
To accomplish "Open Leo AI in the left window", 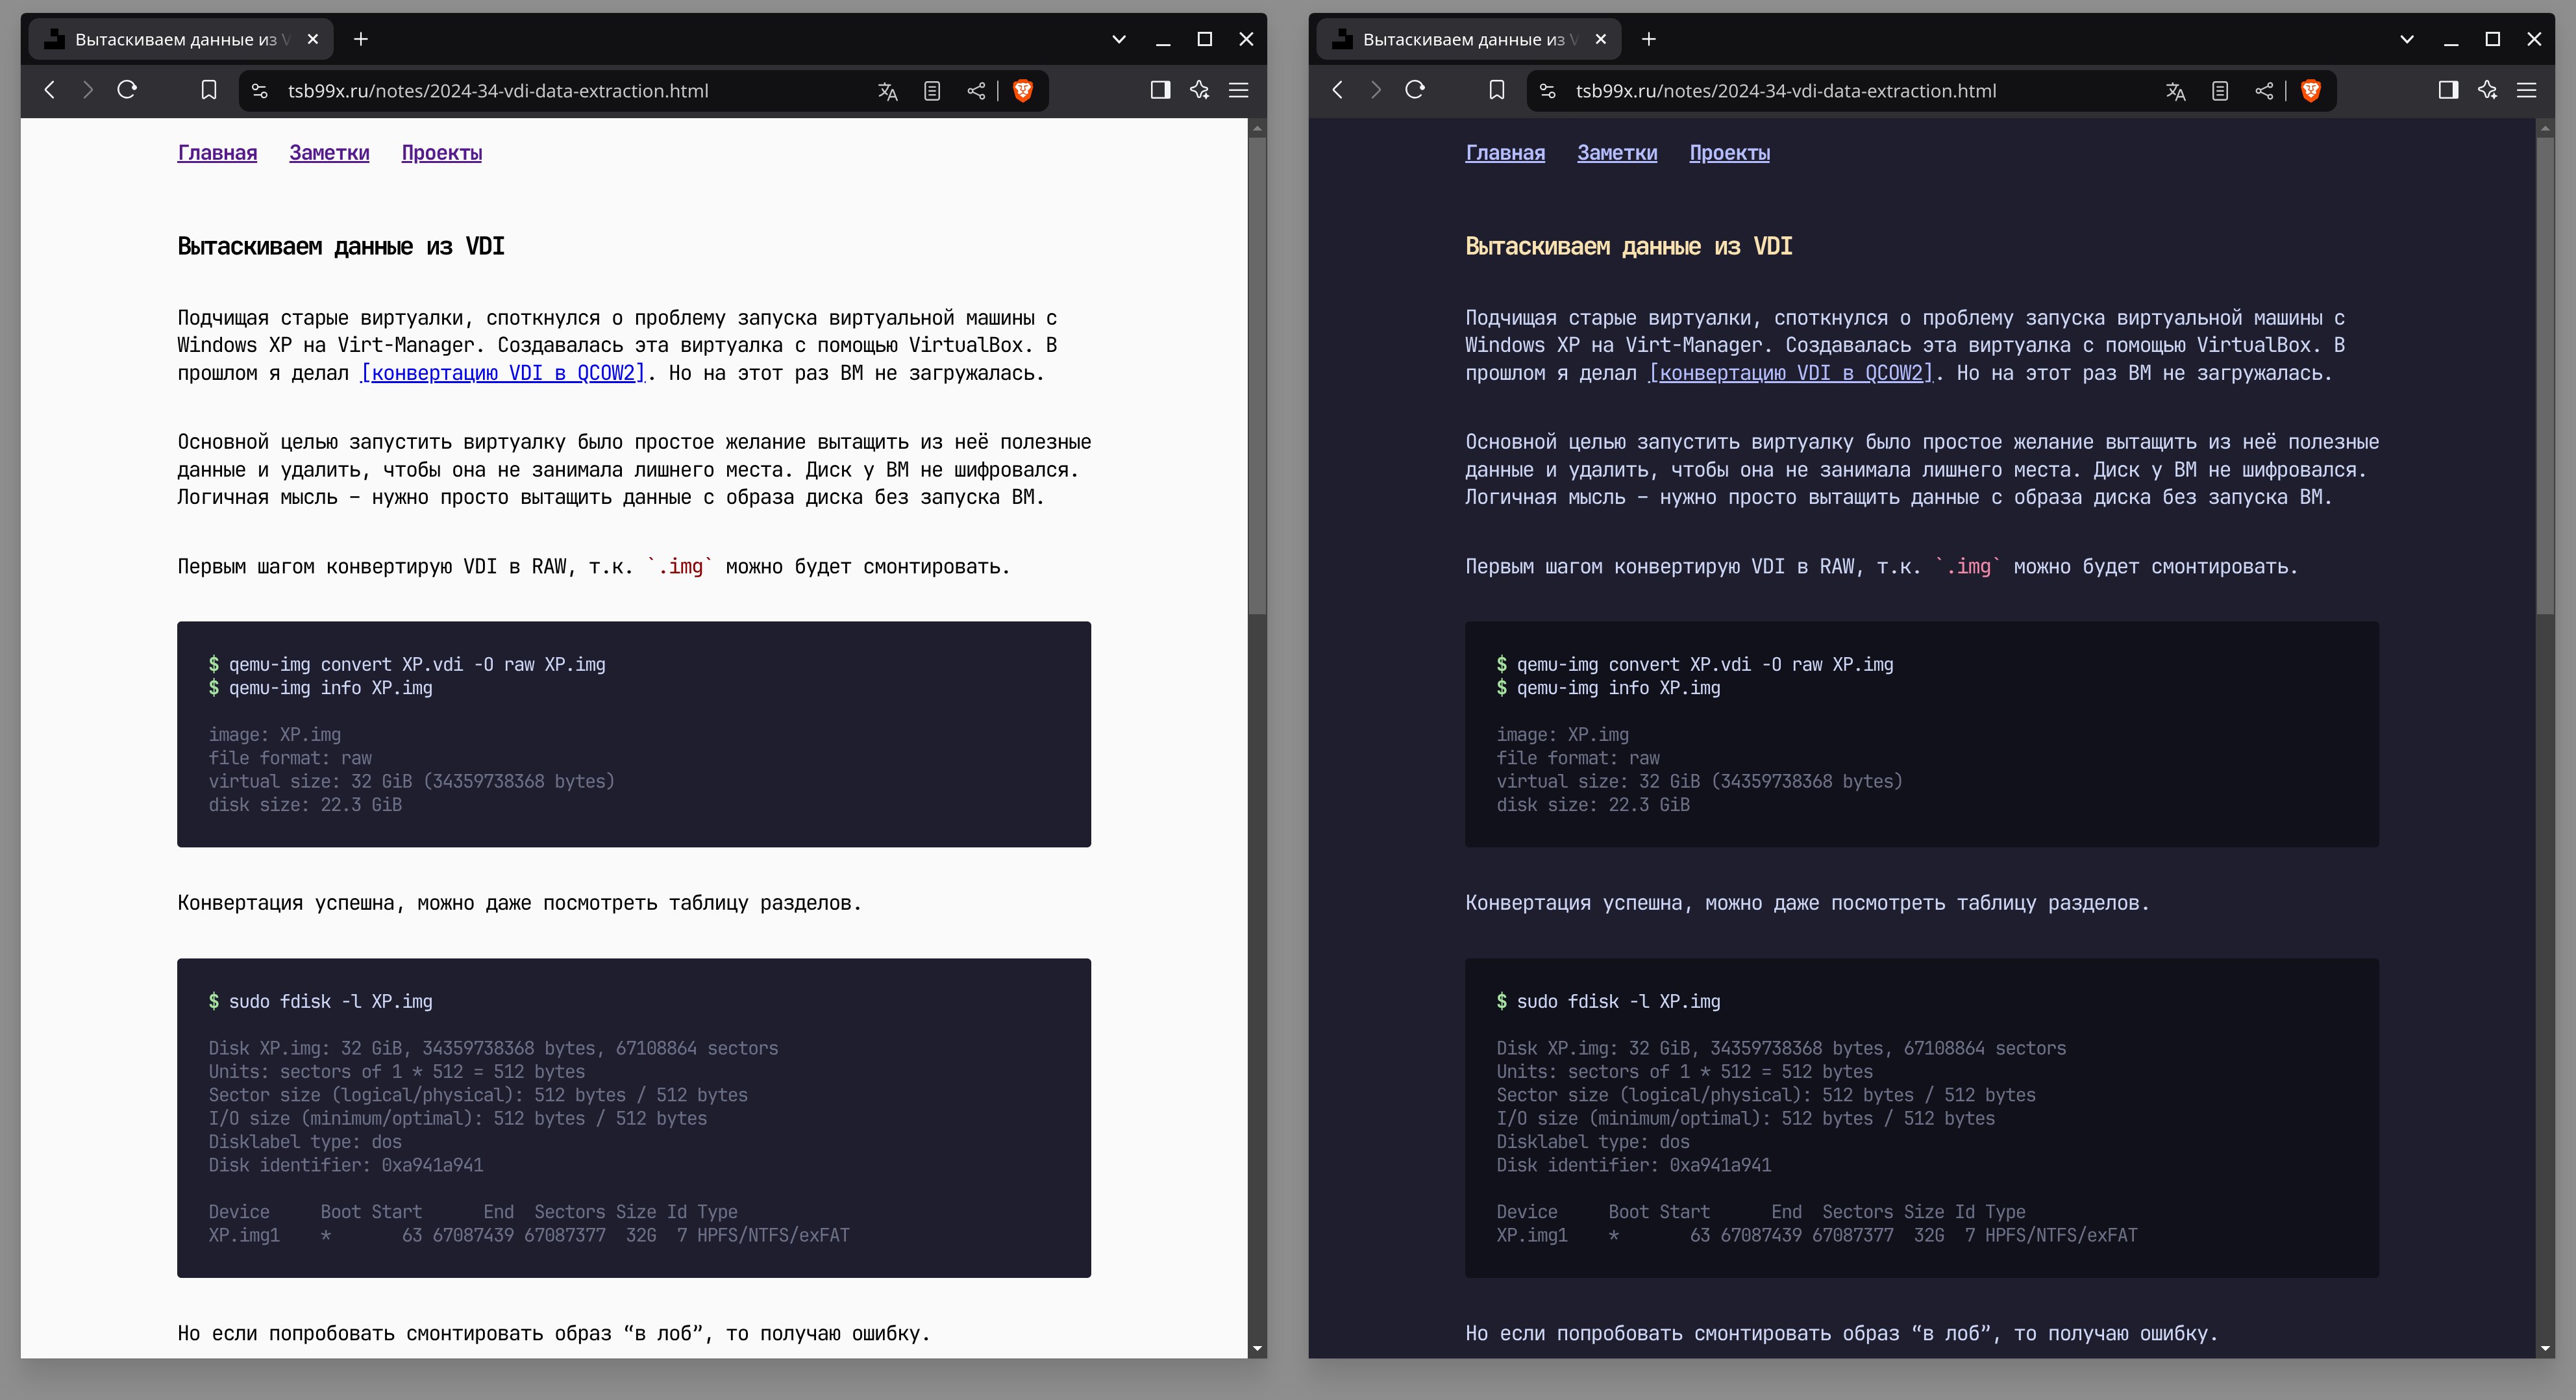I will pos(1200,90).
